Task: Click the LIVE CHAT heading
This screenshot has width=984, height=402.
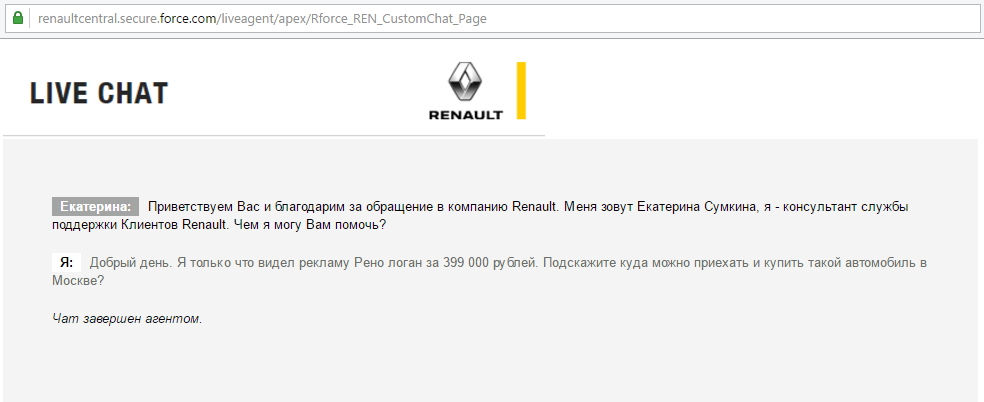Action: pyautogui.click(x=99, y=94)
